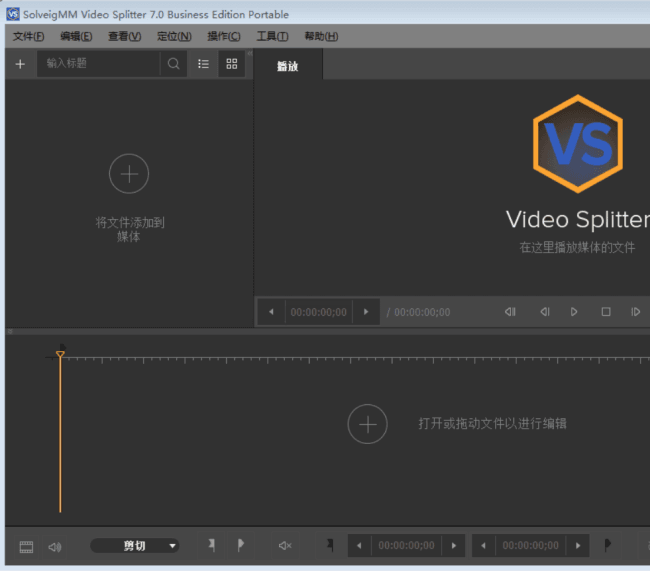
Task: Click the triangle-with-double-bar transport button left of previous-frame
Action: pos(510,312)
